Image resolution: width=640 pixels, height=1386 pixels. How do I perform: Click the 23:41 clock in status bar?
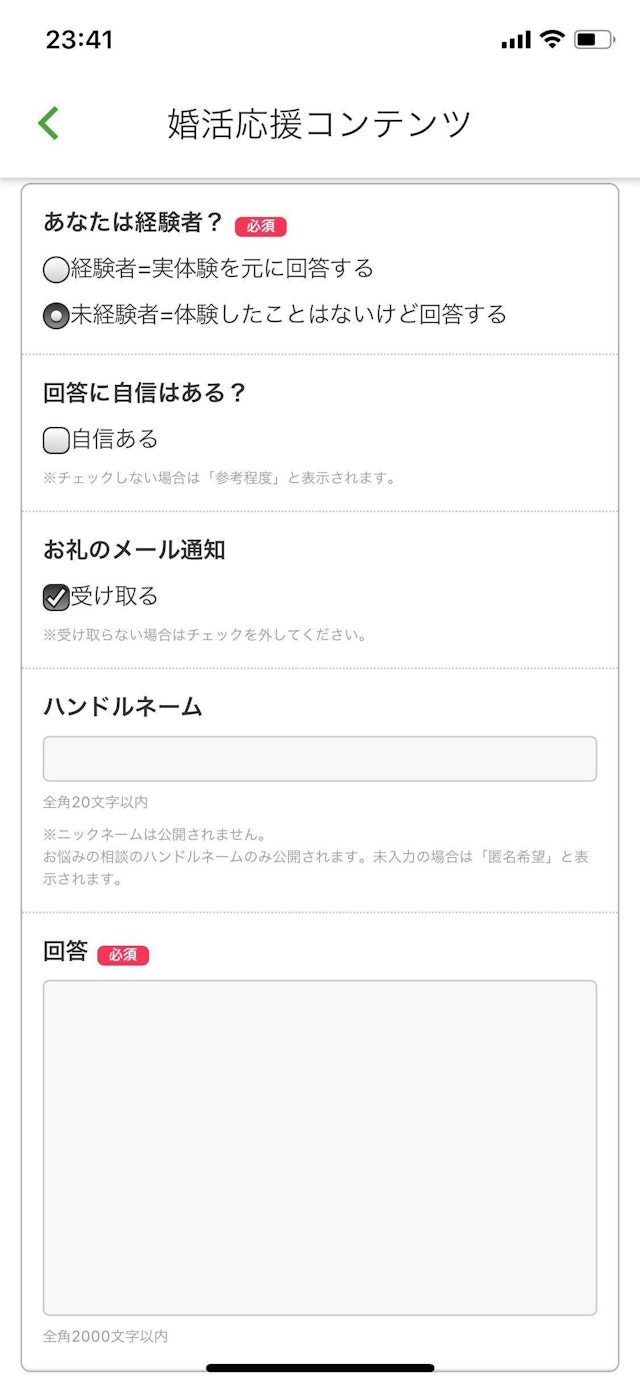[80, 40]
